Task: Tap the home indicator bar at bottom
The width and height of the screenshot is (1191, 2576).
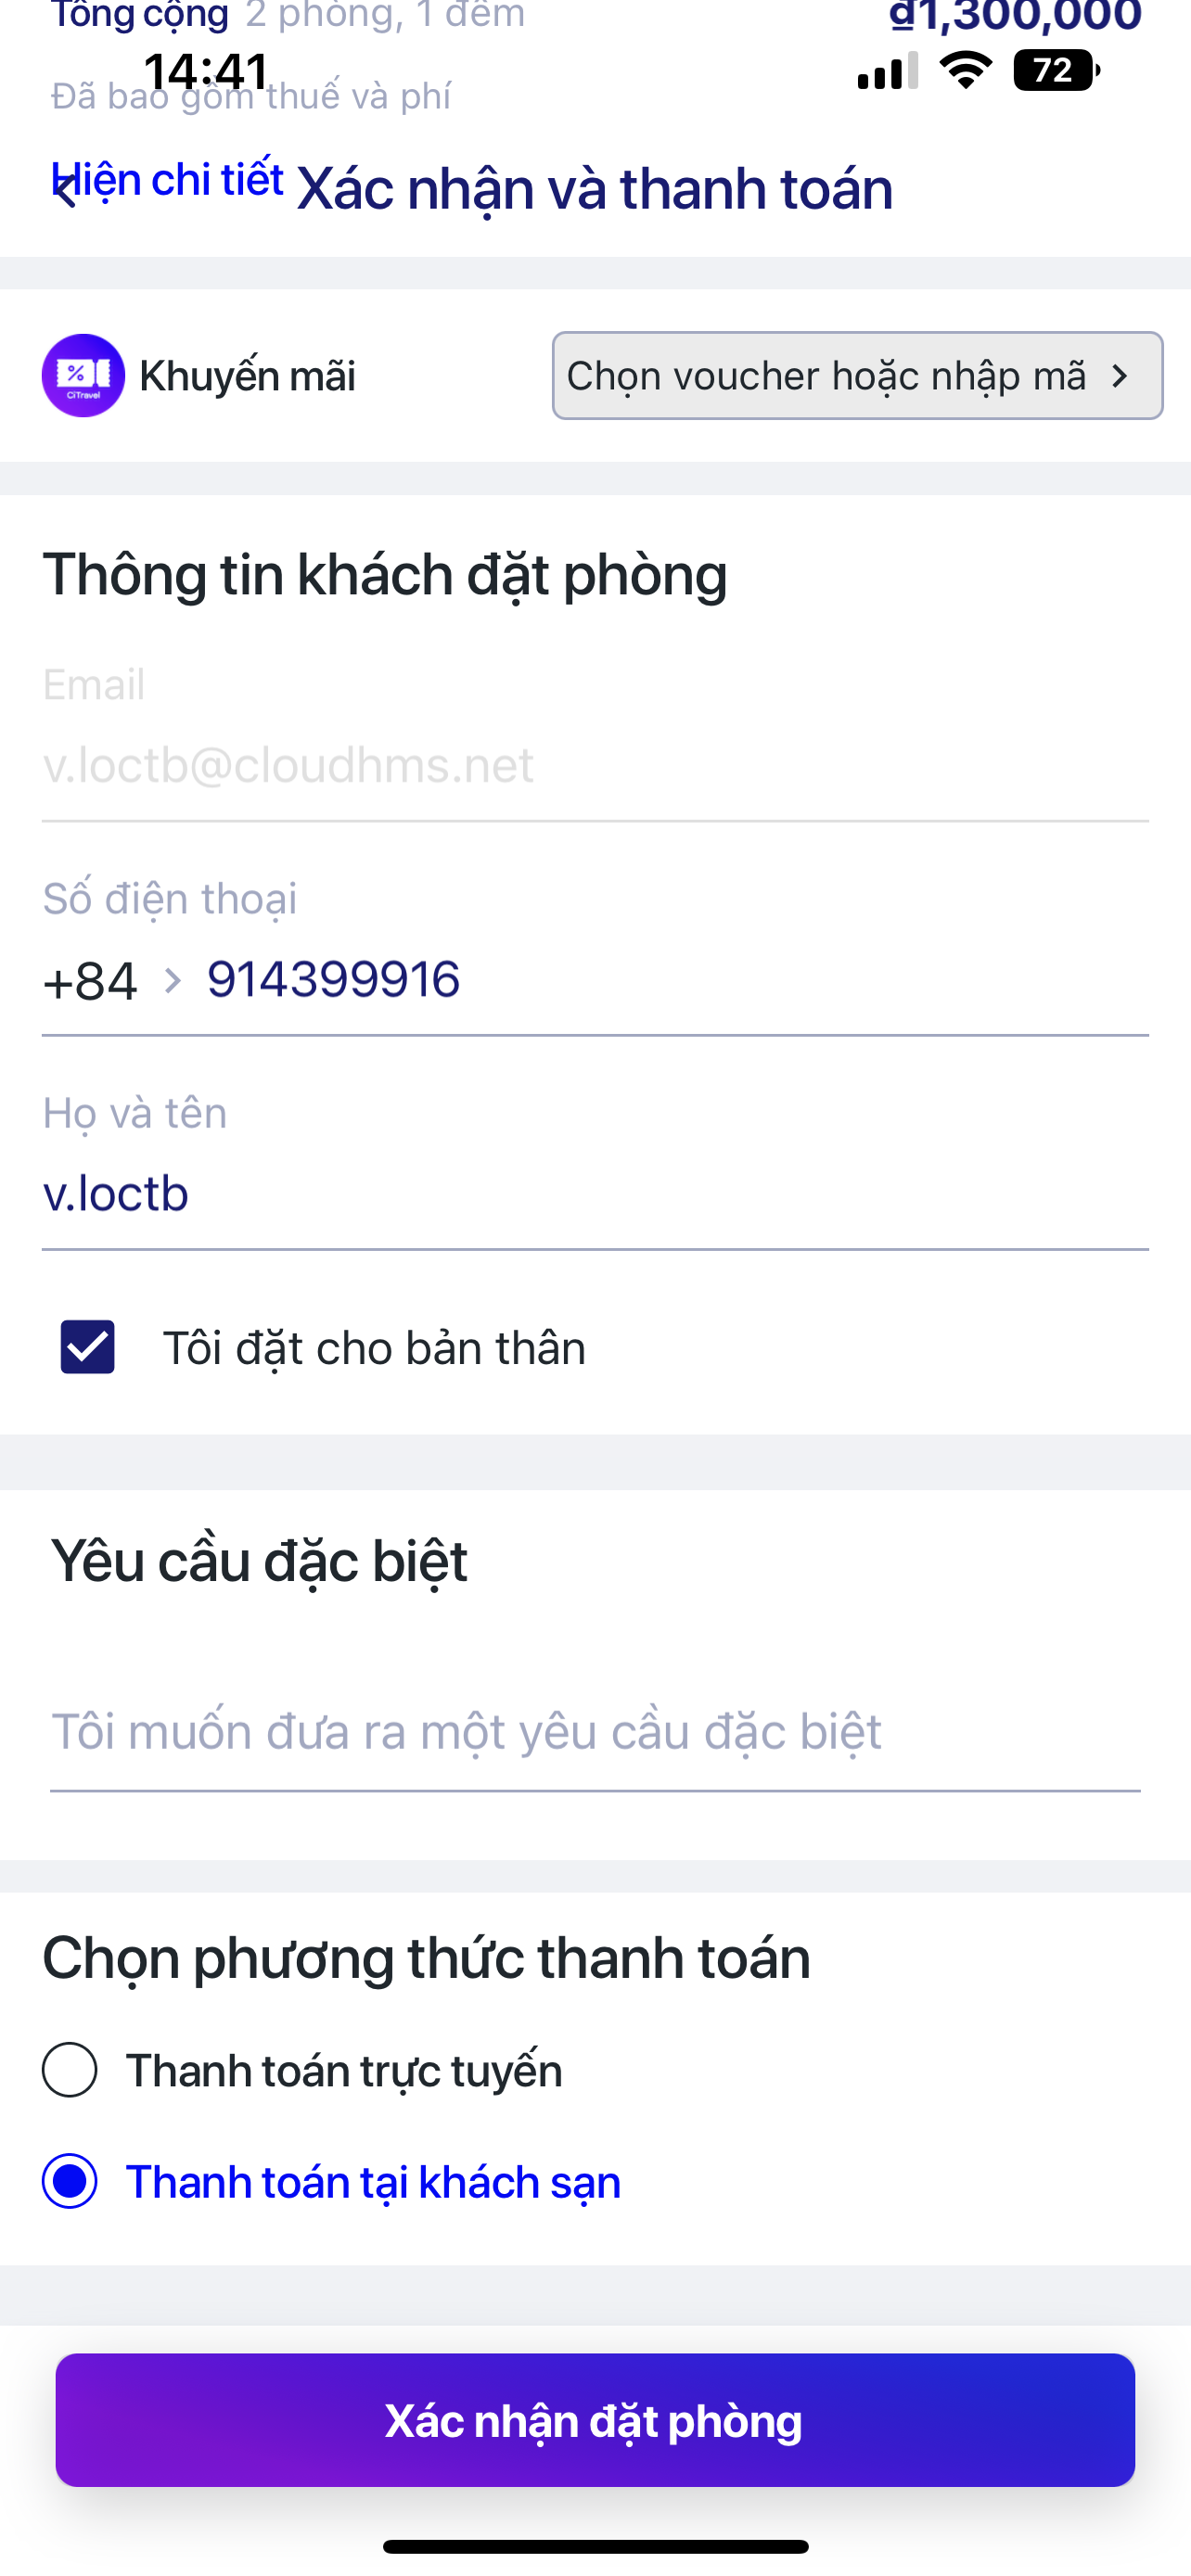Action: pos(595,2547)
